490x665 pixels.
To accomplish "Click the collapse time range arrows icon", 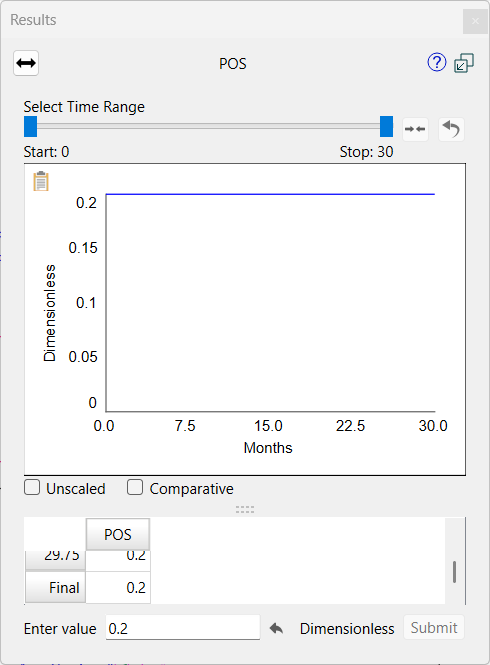I will coord(415,129).
